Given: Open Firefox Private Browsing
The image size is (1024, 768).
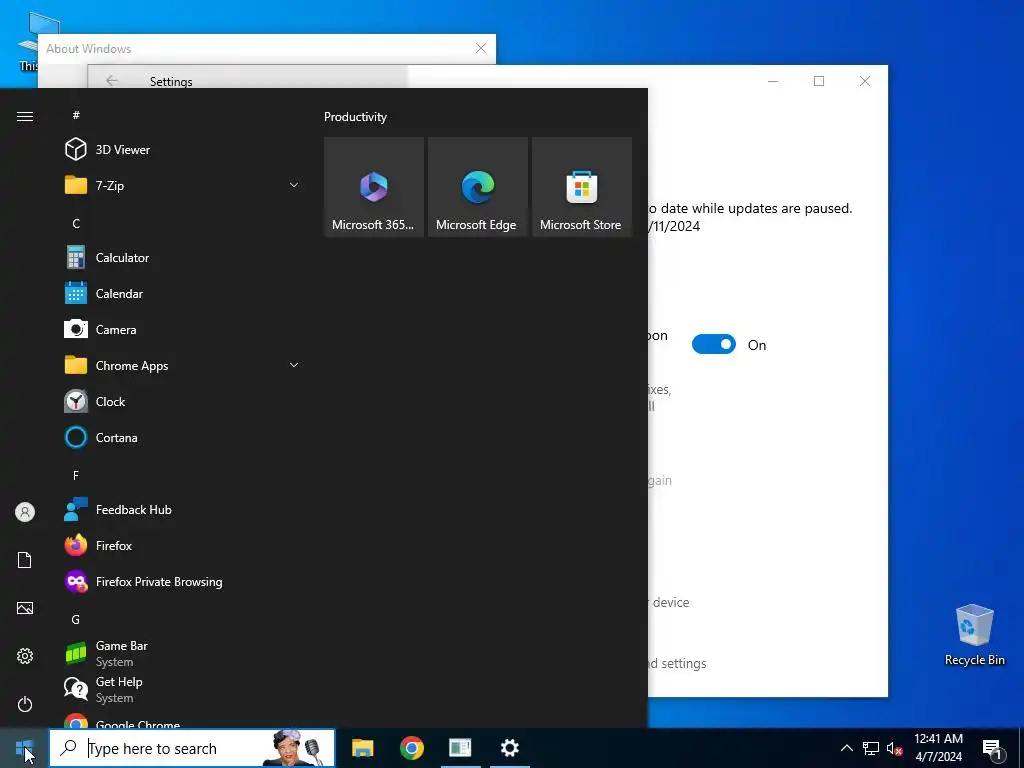Looking at the screenshot, I should point(183,581).
